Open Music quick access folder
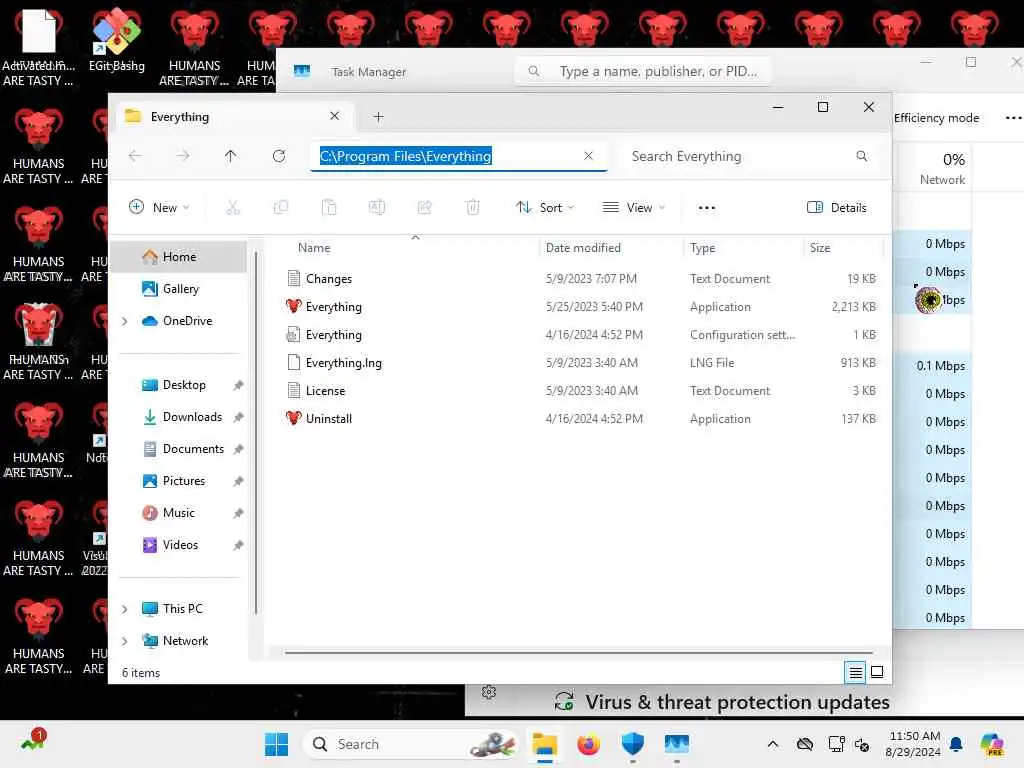 coord(178,513)
